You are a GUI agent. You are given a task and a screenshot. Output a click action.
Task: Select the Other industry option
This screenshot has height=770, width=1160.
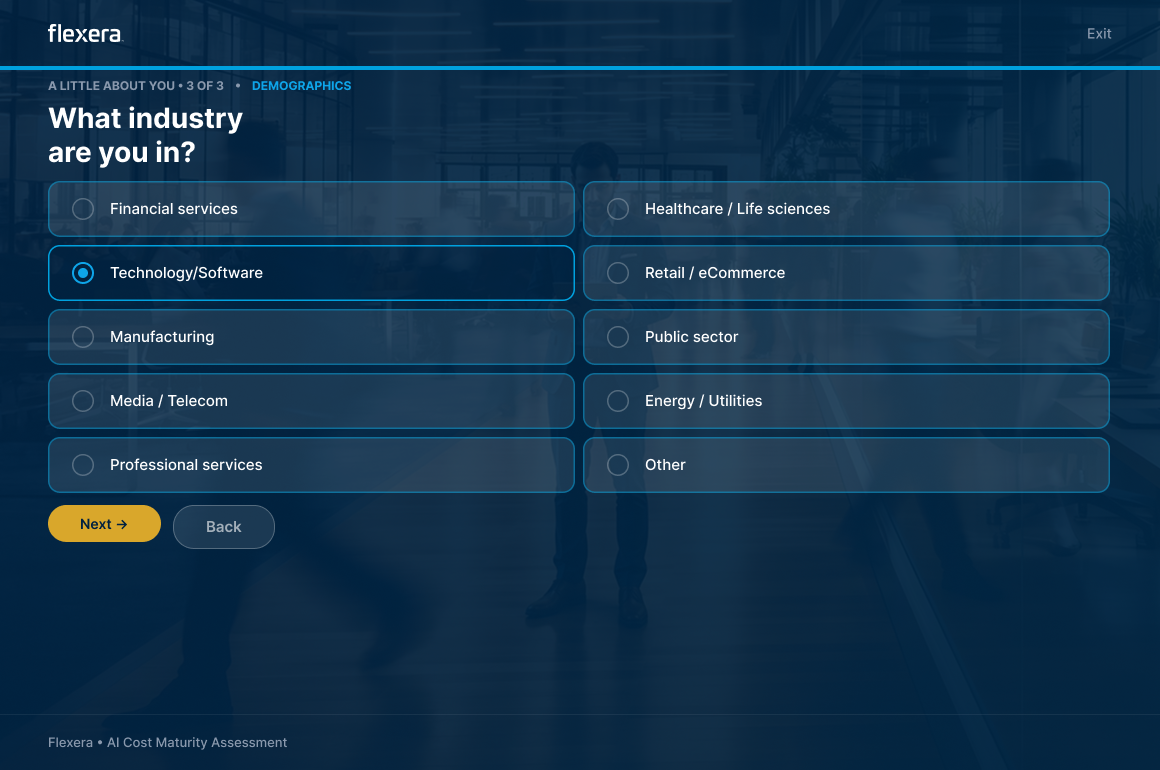[x=846, y=465]
